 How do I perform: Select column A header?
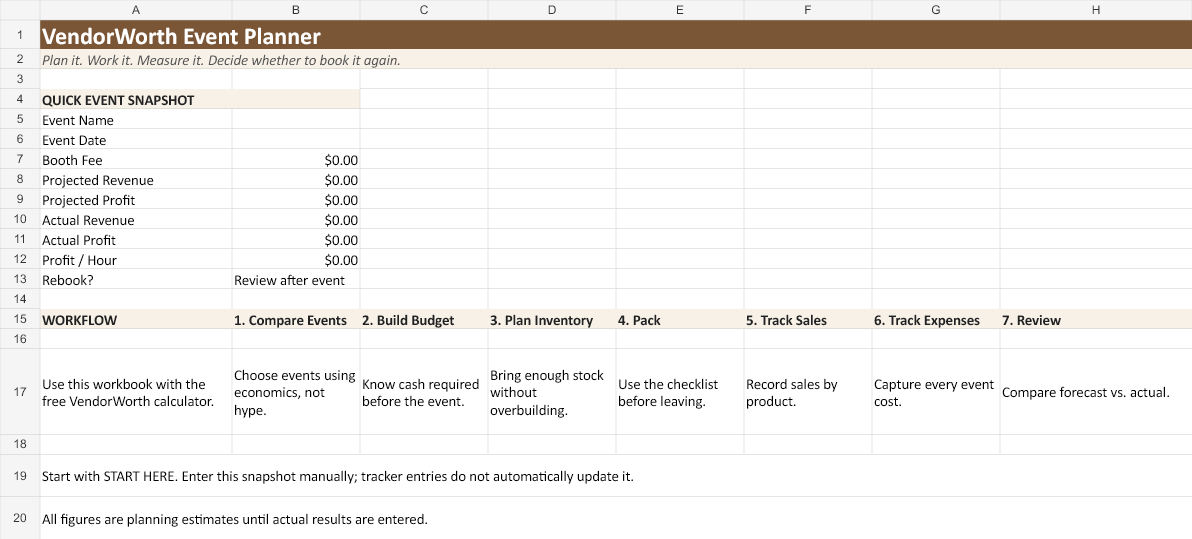135,10
